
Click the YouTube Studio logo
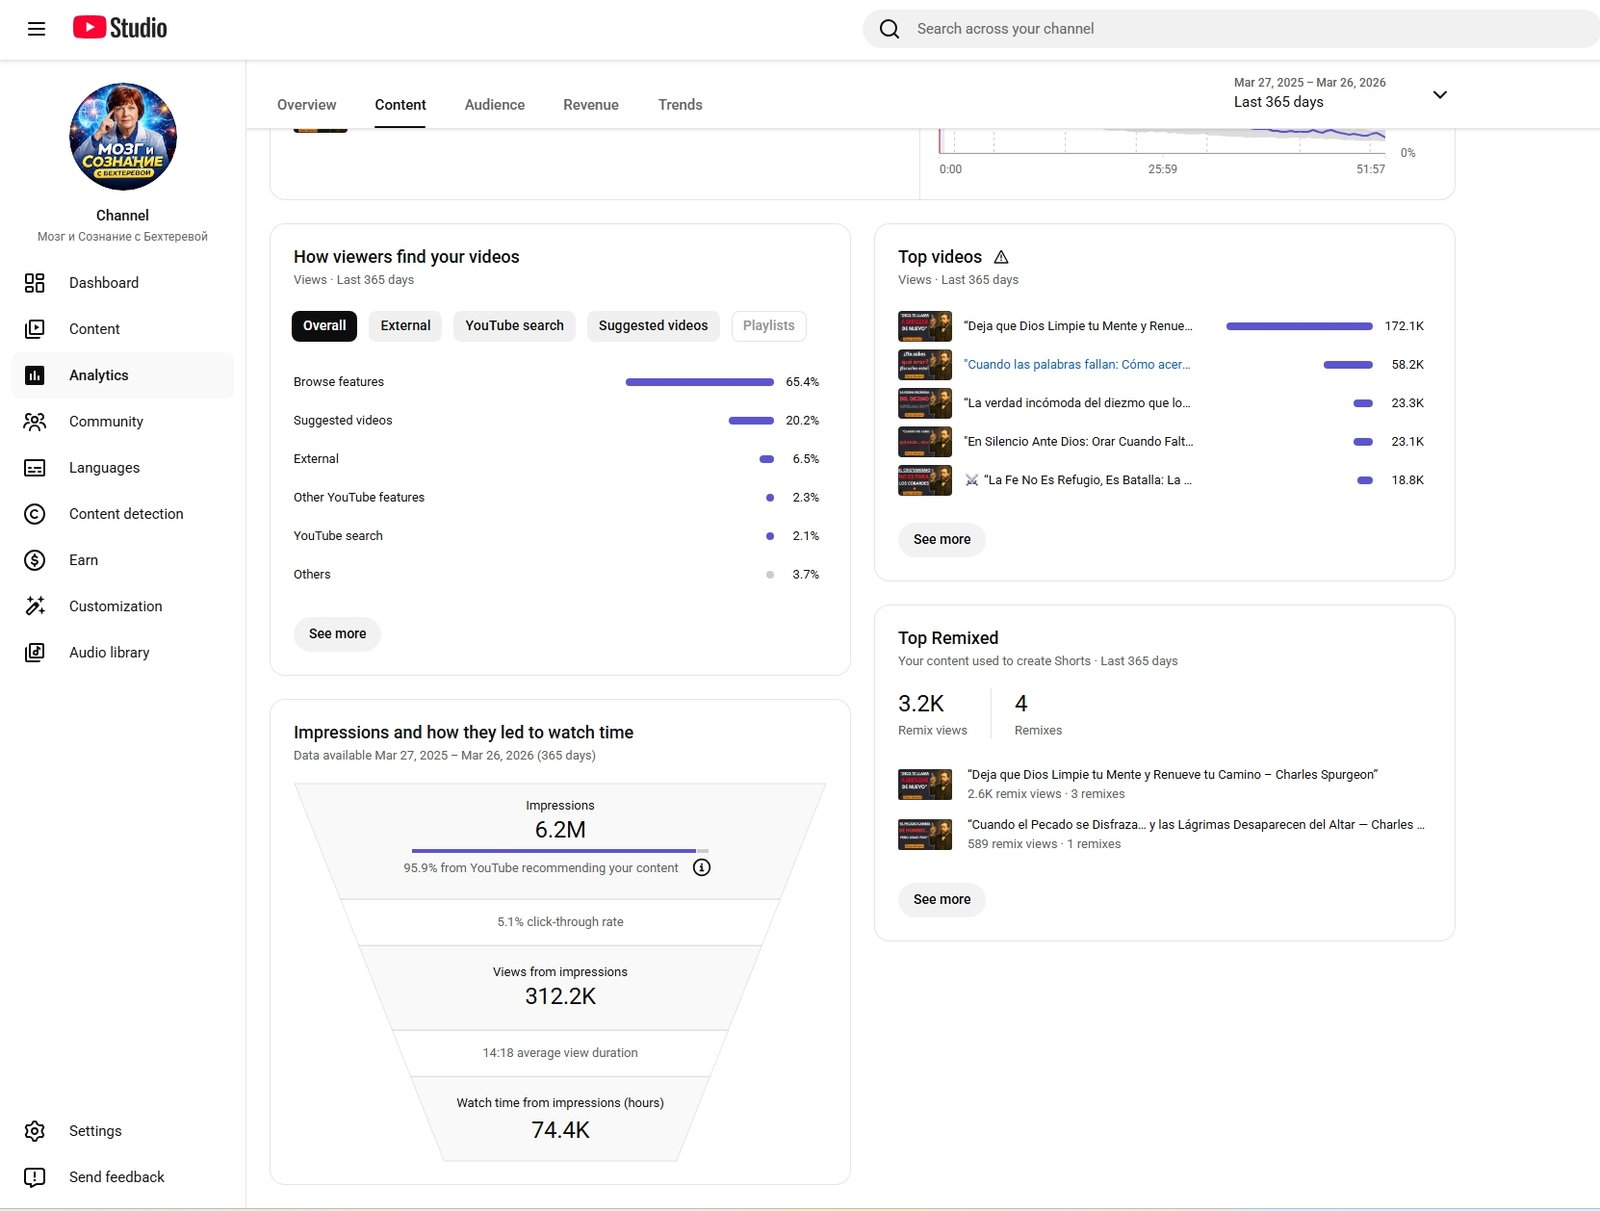click(x=120, y=28)
